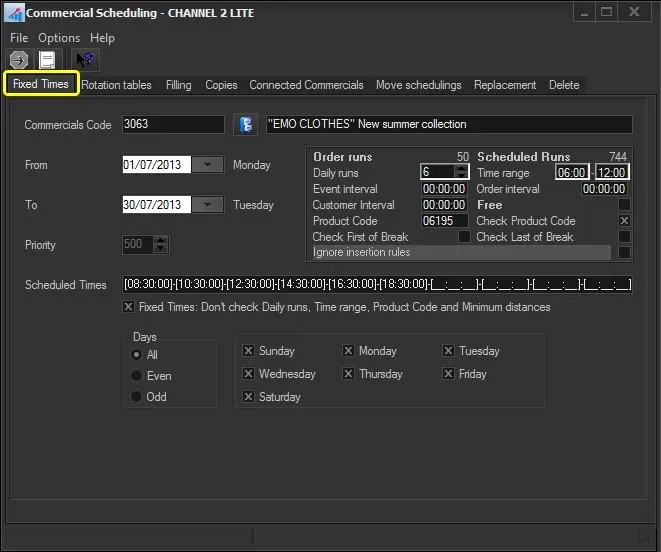Click the document report toolbar icon
The height and width of the screenshot is (552, 661).
pyautogui.click(x=47, y=60)
